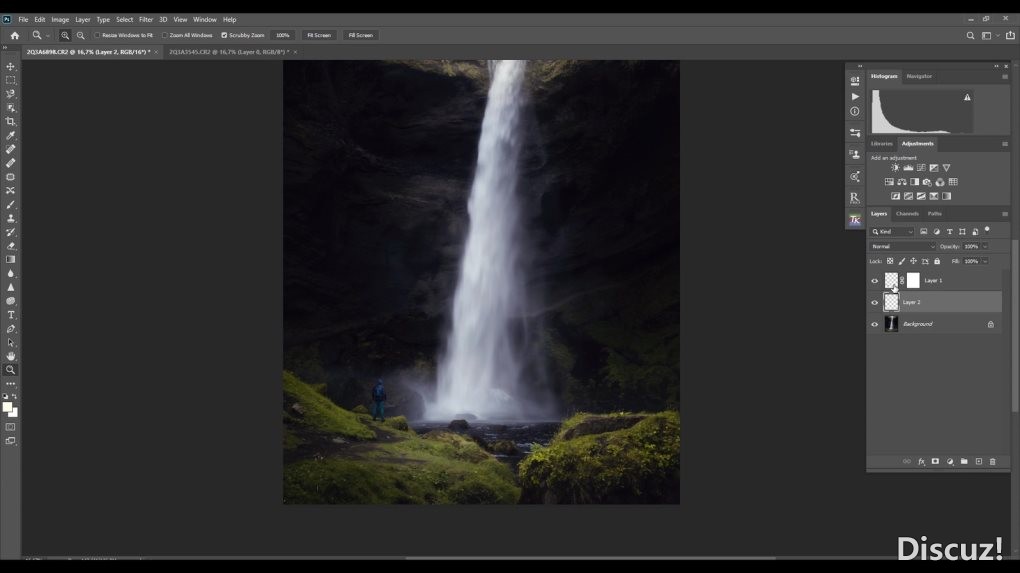Toggle lock all padlock in Layers

(937, 261)
